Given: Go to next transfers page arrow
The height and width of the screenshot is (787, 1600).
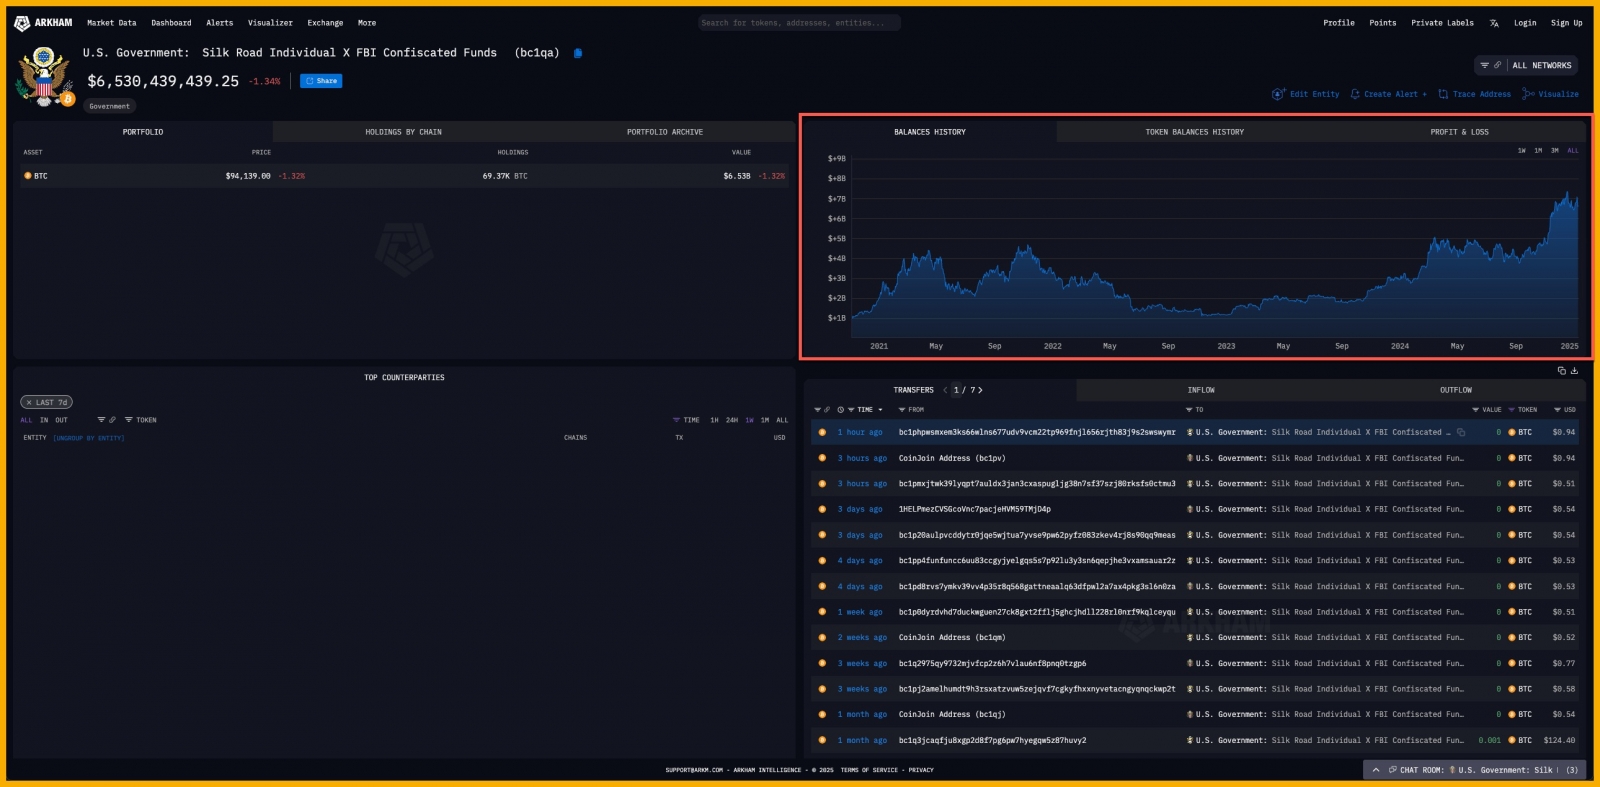Looking at the screenshot, I should tap(981, 390).
